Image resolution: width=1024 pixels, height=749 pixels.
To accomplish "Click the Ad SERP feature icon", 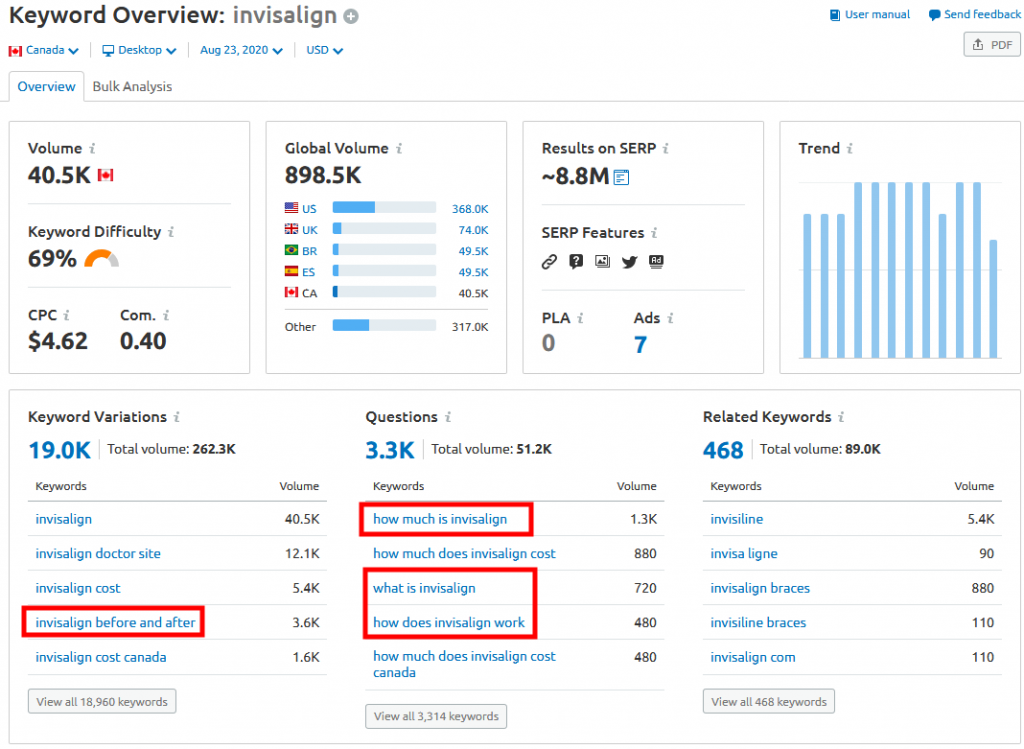I will (656, 262).
